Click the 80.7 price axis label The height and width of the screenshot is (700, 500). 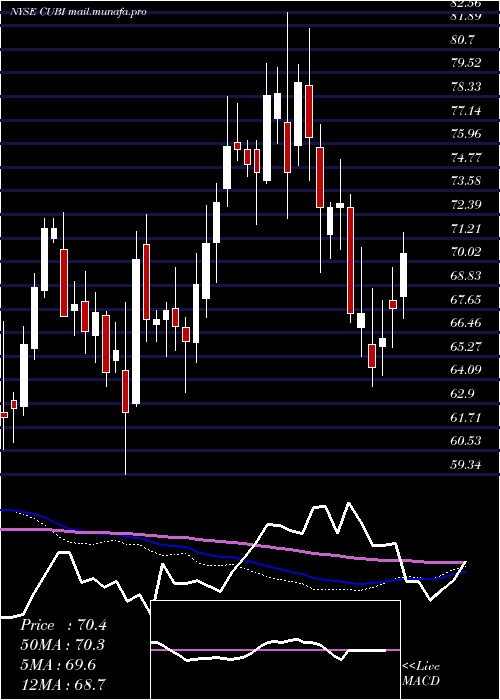tap(462, 40)
